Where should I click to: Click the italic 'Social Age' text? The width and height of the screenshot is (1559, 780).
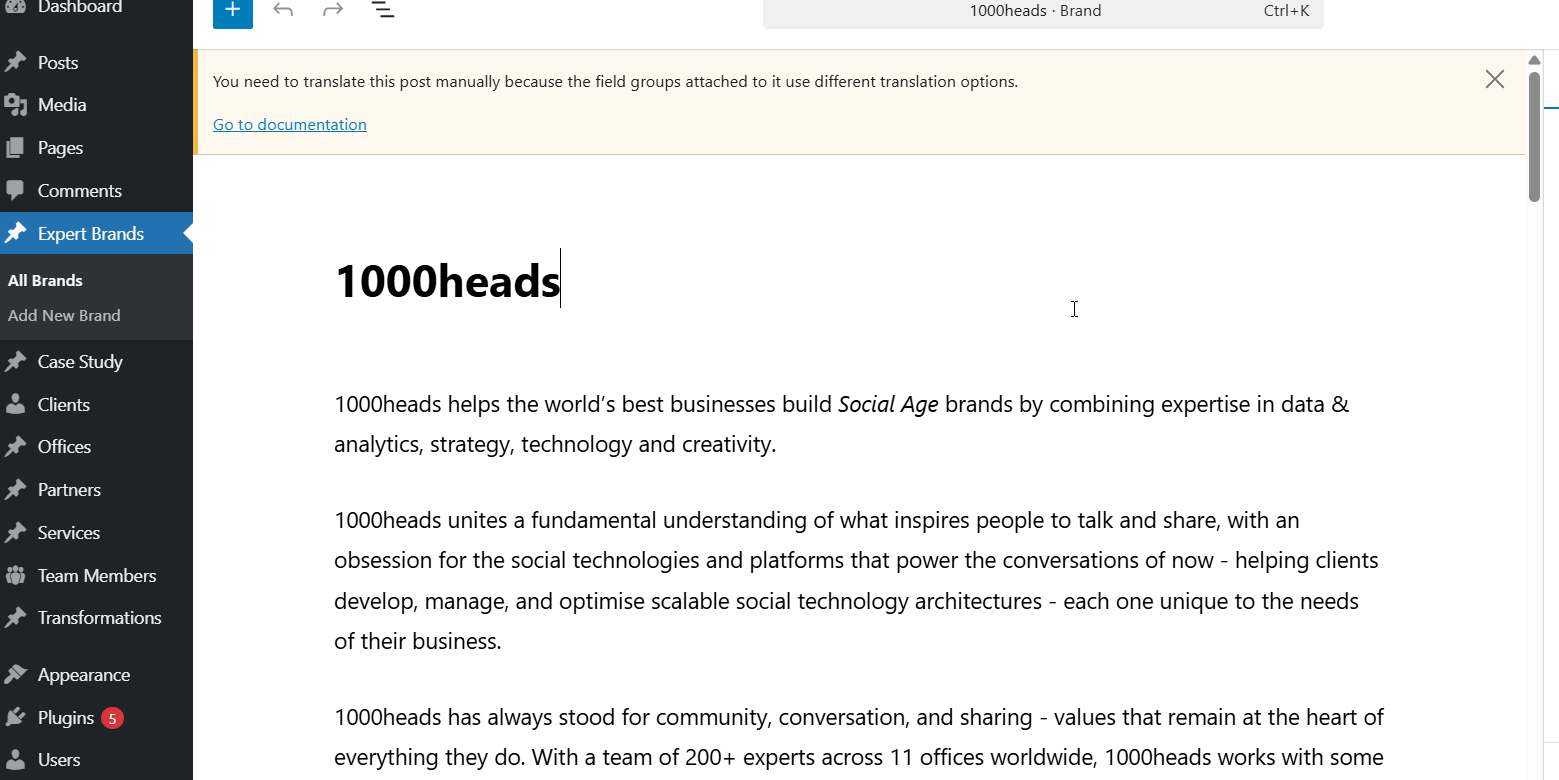pos(888,405)
